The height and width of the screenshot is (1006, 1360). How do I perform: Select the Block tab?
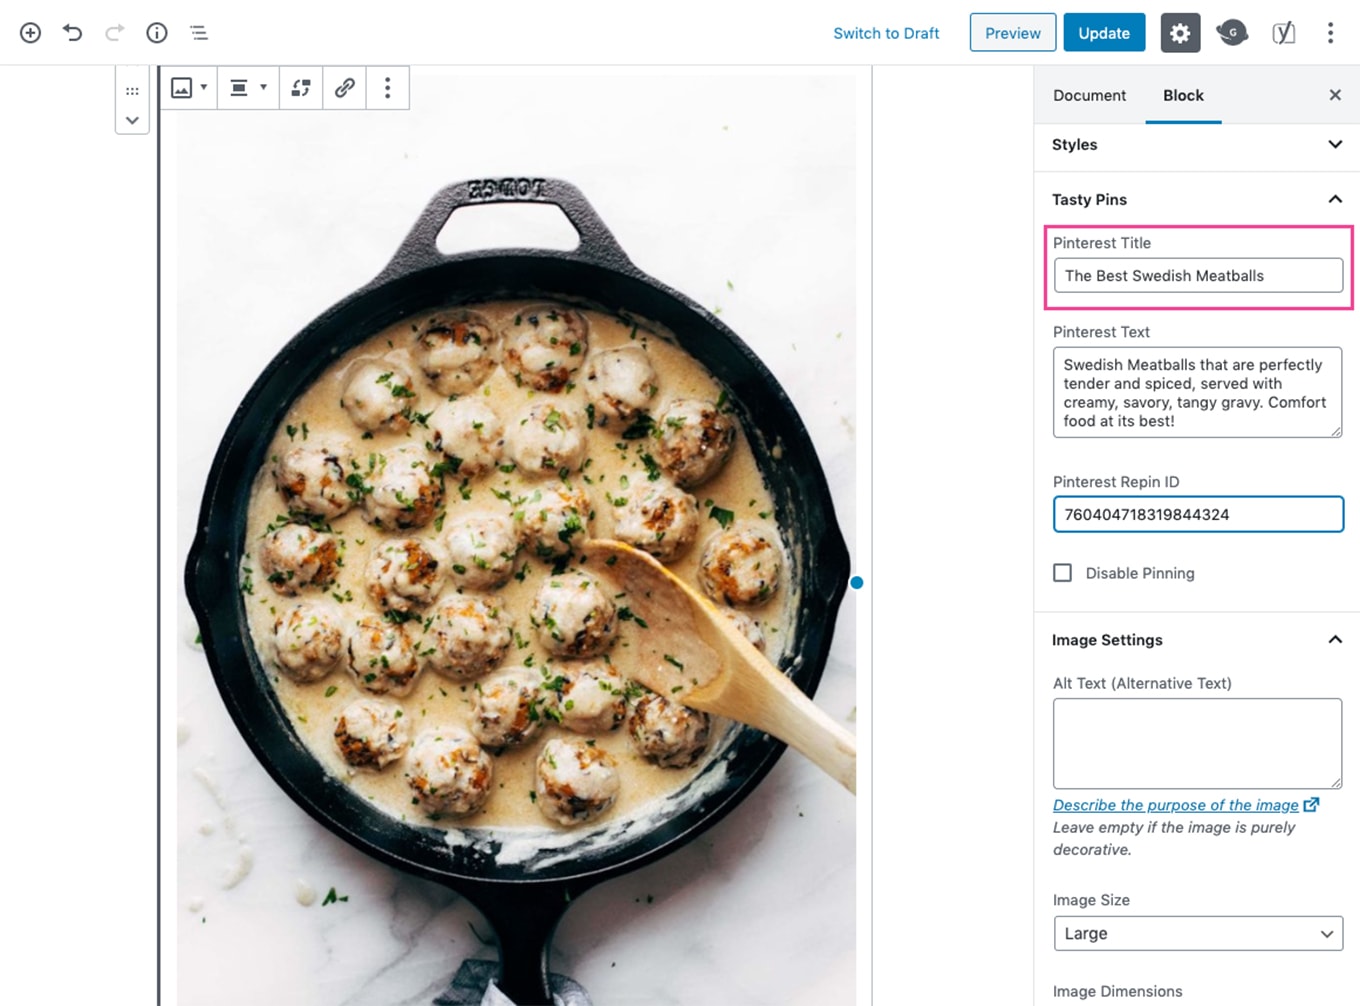pyautogui.click(x=1183, y=95)
